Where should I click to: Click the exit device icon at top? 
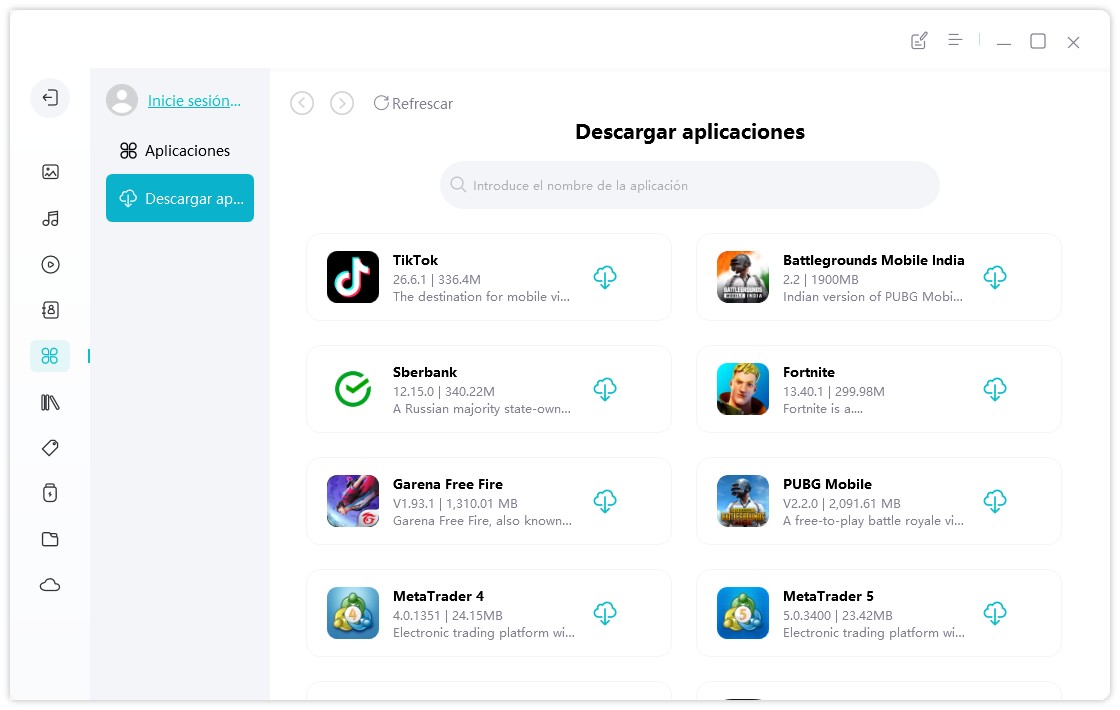click(x=50, y=98)
